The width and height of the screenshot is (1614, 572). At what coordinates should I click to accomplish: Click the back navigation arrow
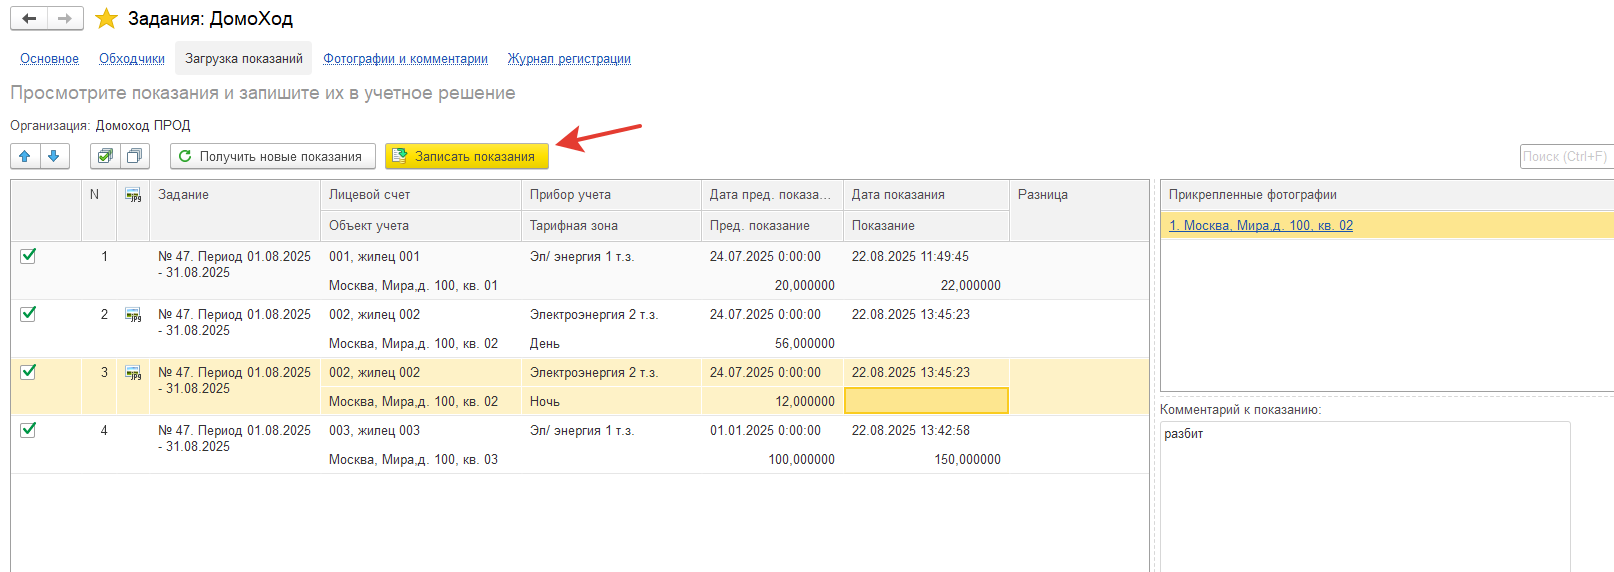(x=29, y=19)
